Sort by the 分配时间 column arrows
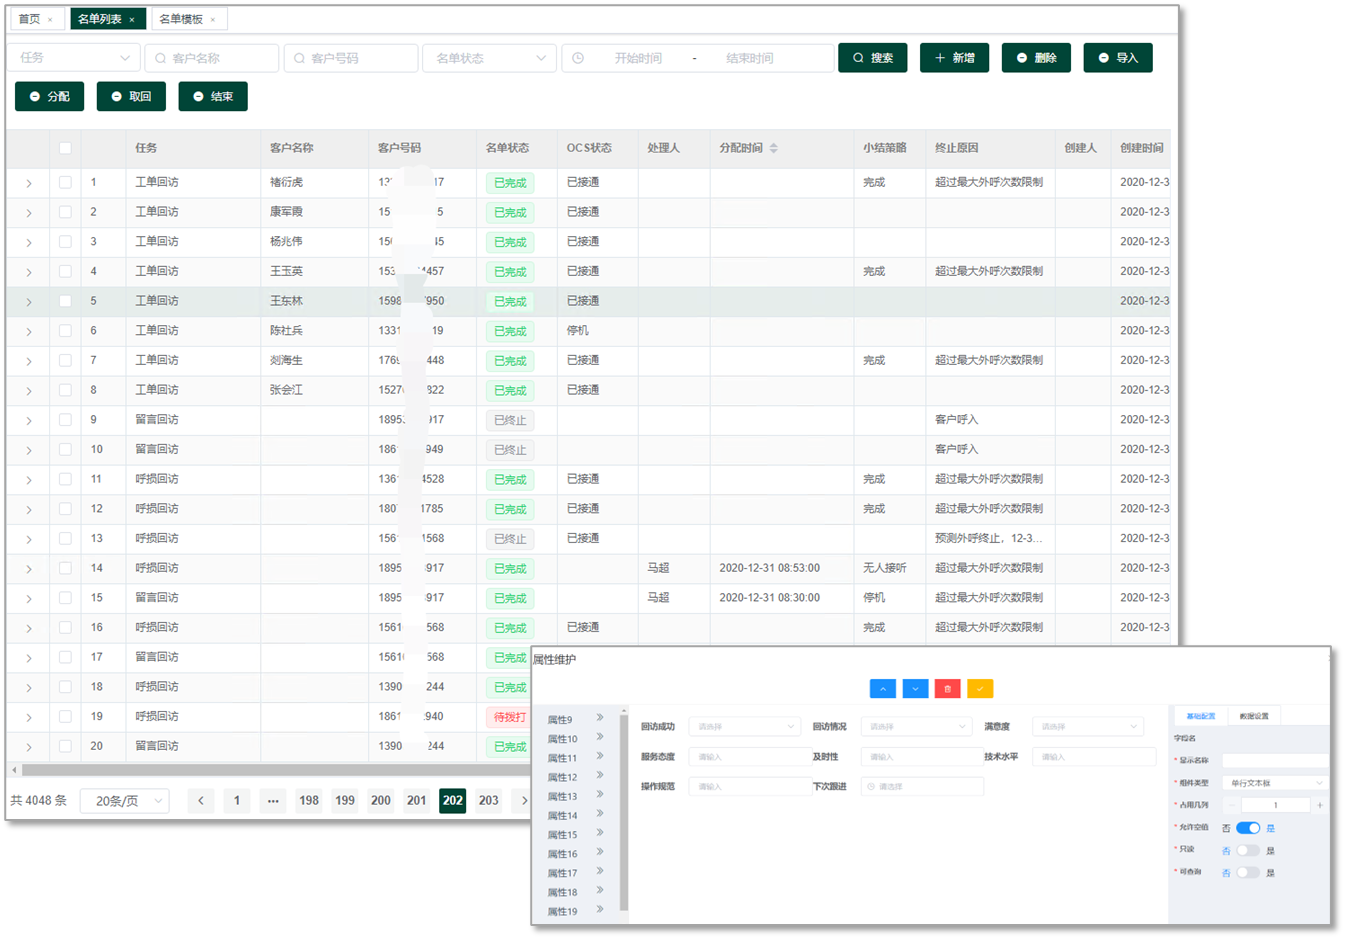 774,148
